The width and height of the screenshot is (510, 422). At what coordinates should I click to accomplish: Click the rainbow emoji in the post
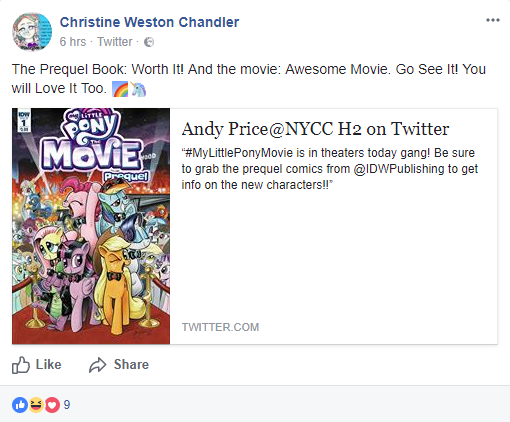tap(120, 89)
